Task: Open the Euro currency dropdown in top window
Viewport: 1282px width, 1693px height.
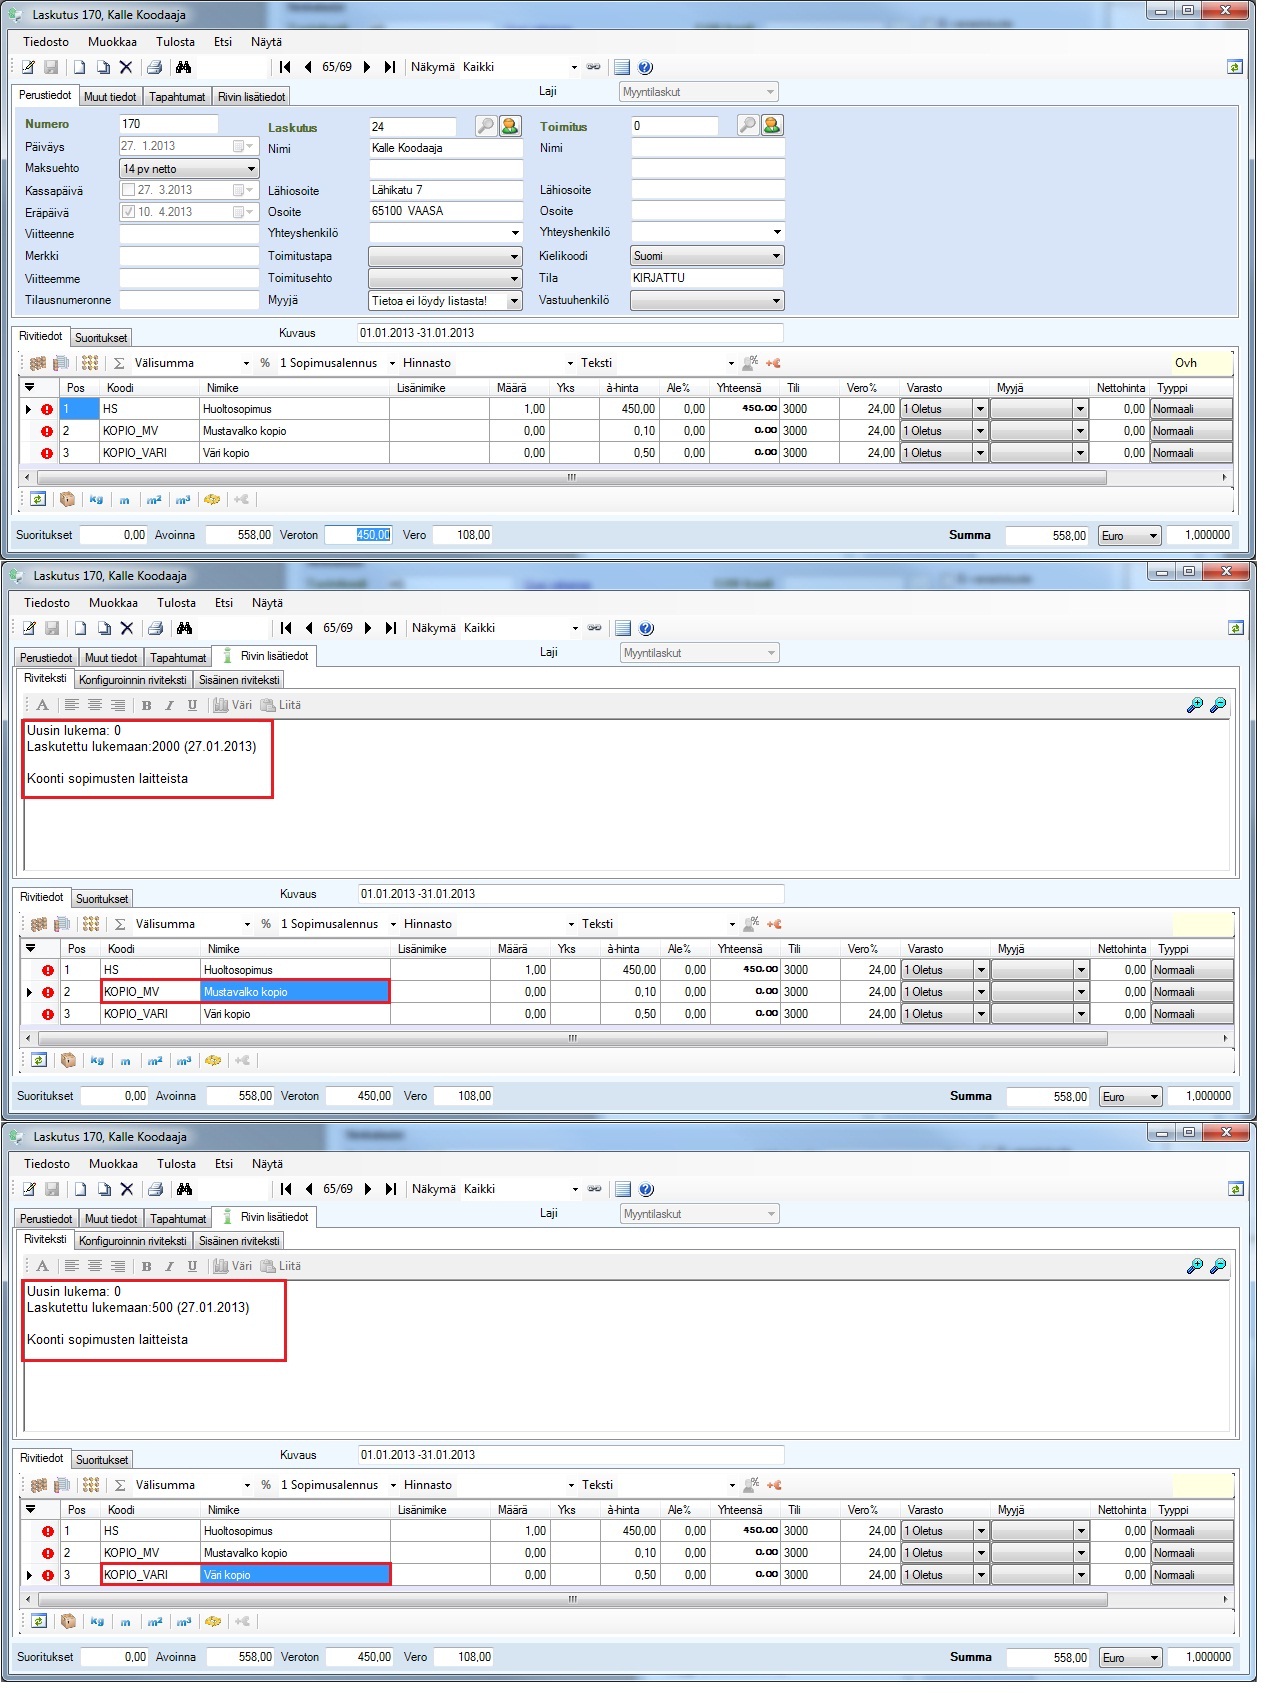Action: pos(1153,536)
